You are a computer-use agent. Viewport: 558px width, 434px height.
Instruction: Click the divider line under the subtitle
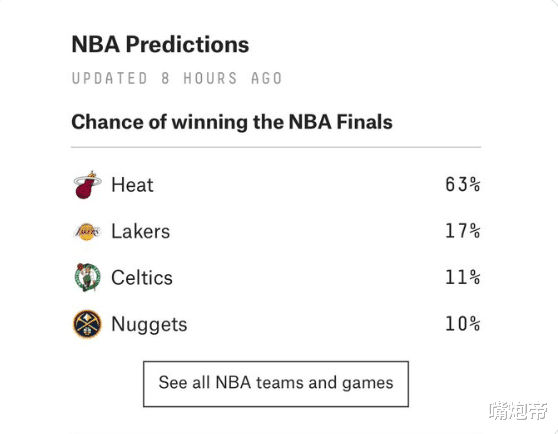276,147
